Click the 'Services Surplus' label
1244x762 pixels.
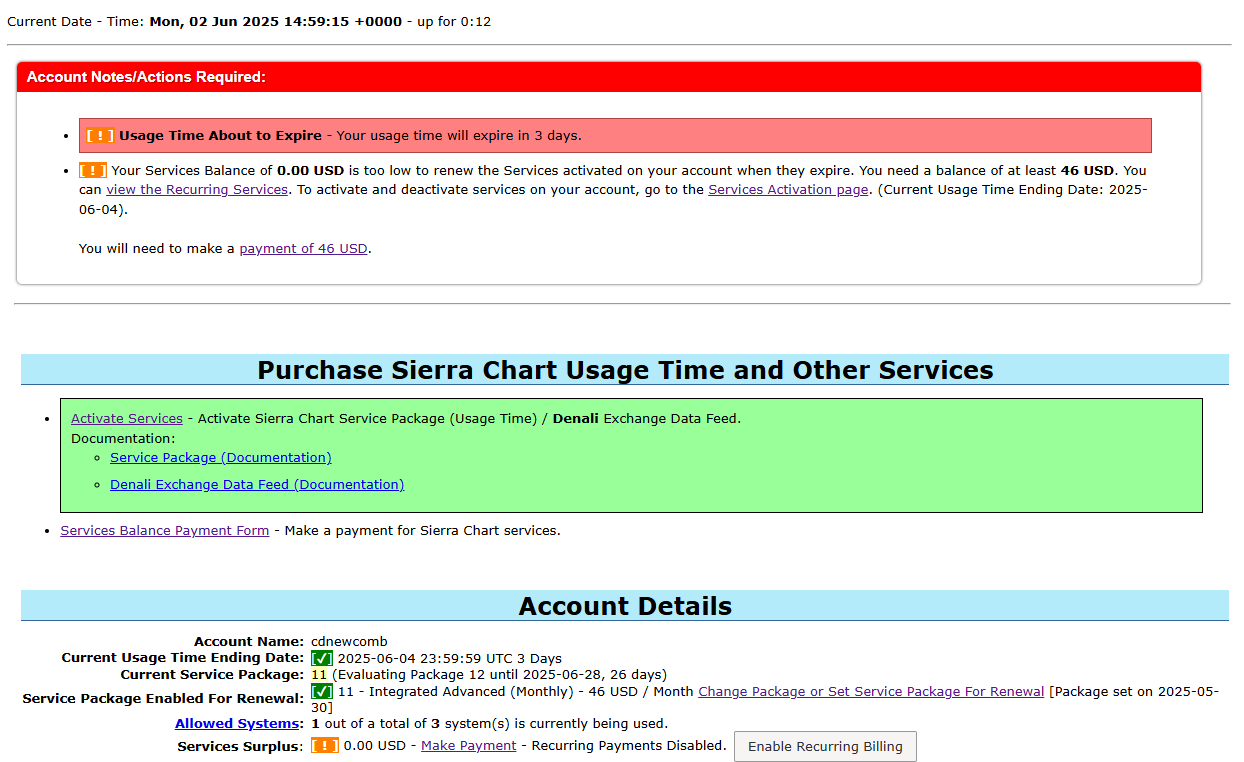point(238,746)
